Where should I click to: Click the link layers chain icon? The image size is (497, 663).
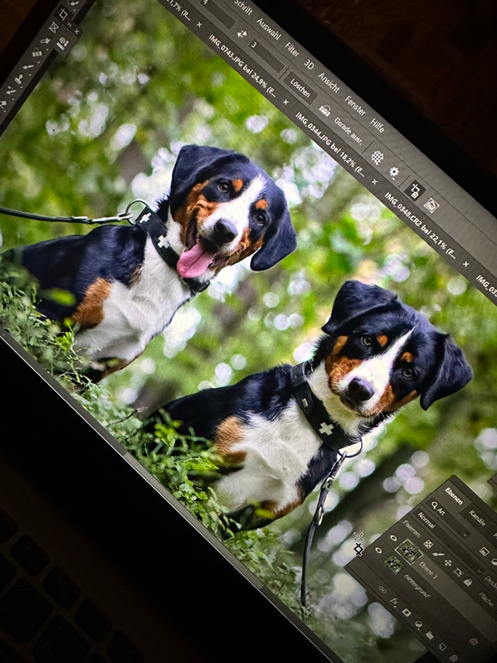tap(382, 589)
